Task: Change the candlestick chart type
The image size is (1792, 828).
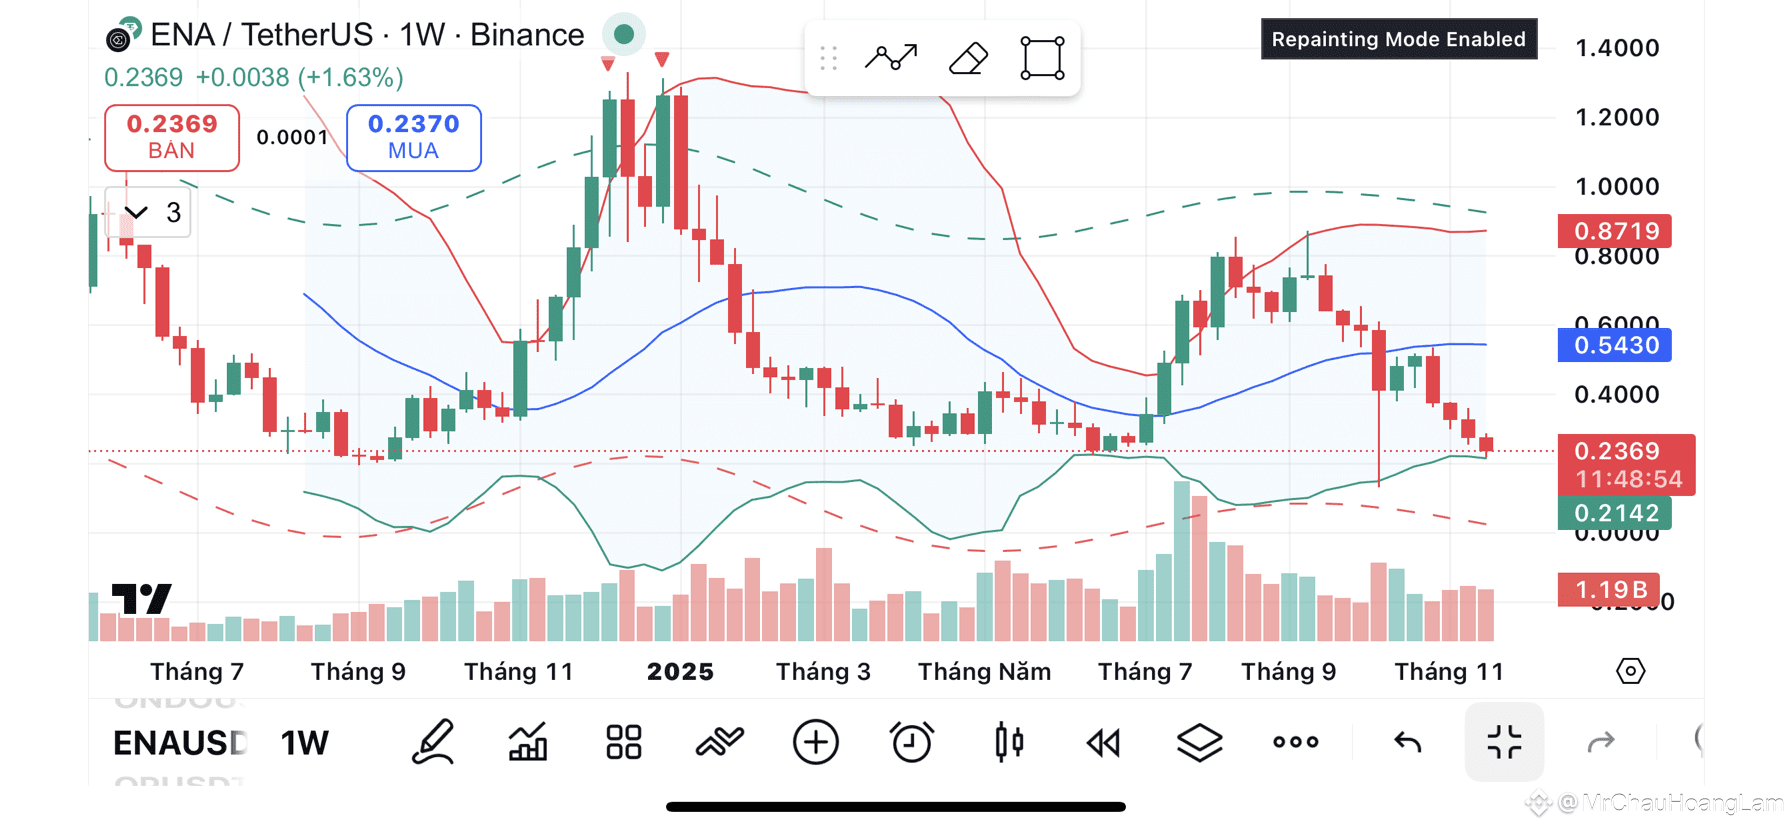Action: click(1008, 742)
